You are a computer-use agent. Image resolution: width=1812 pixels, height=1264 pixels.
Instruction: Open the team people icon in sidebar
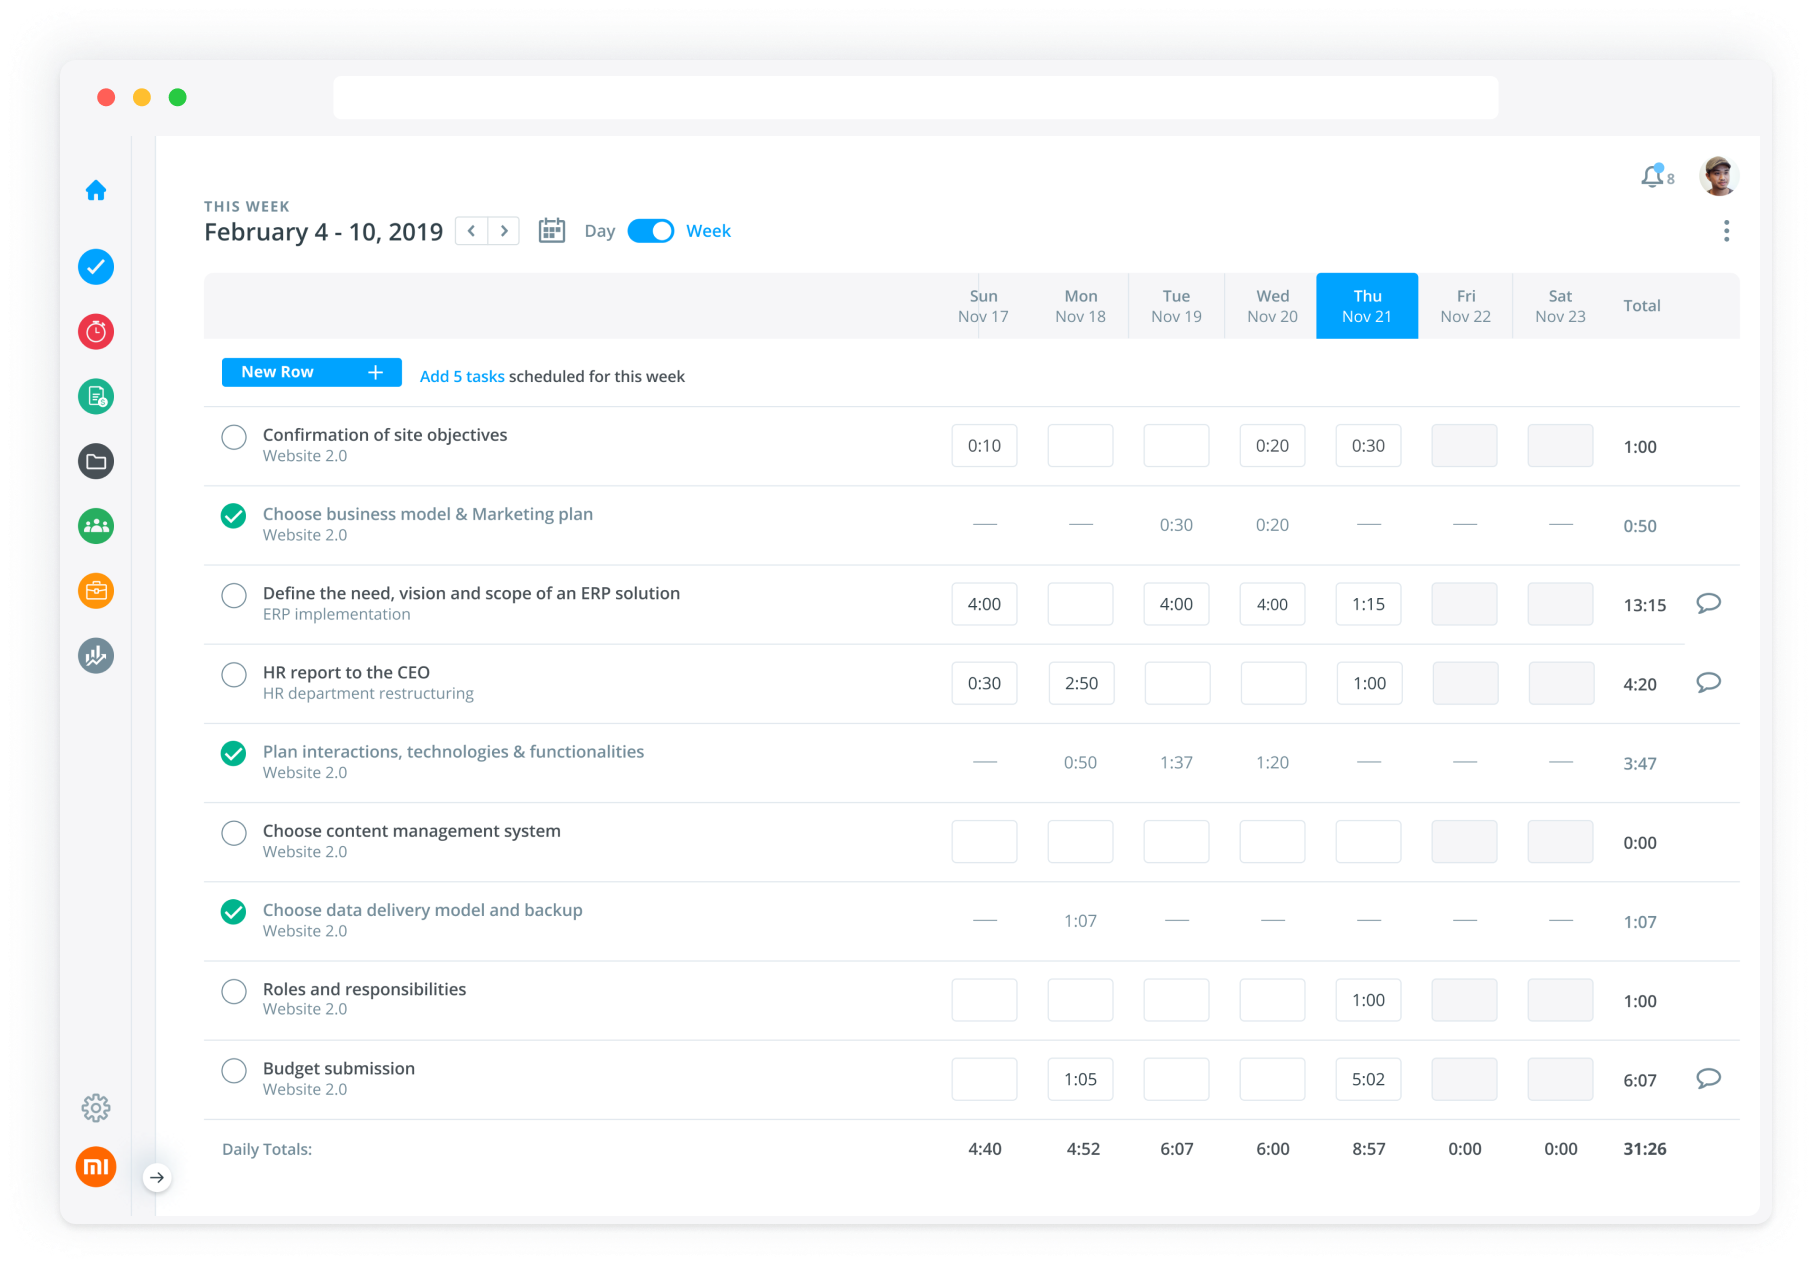click(x=96, y=526)
